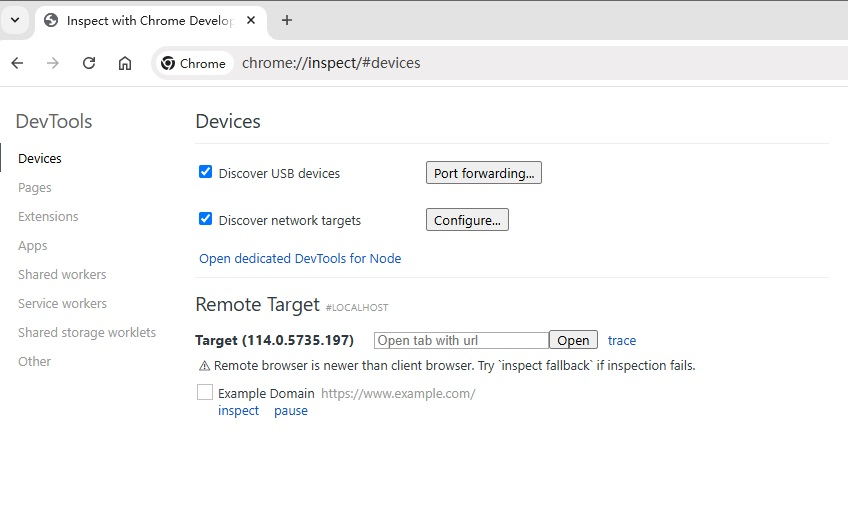
Task: Select Pages in DevTools sidebar
Action: click(x=35, y=188)
